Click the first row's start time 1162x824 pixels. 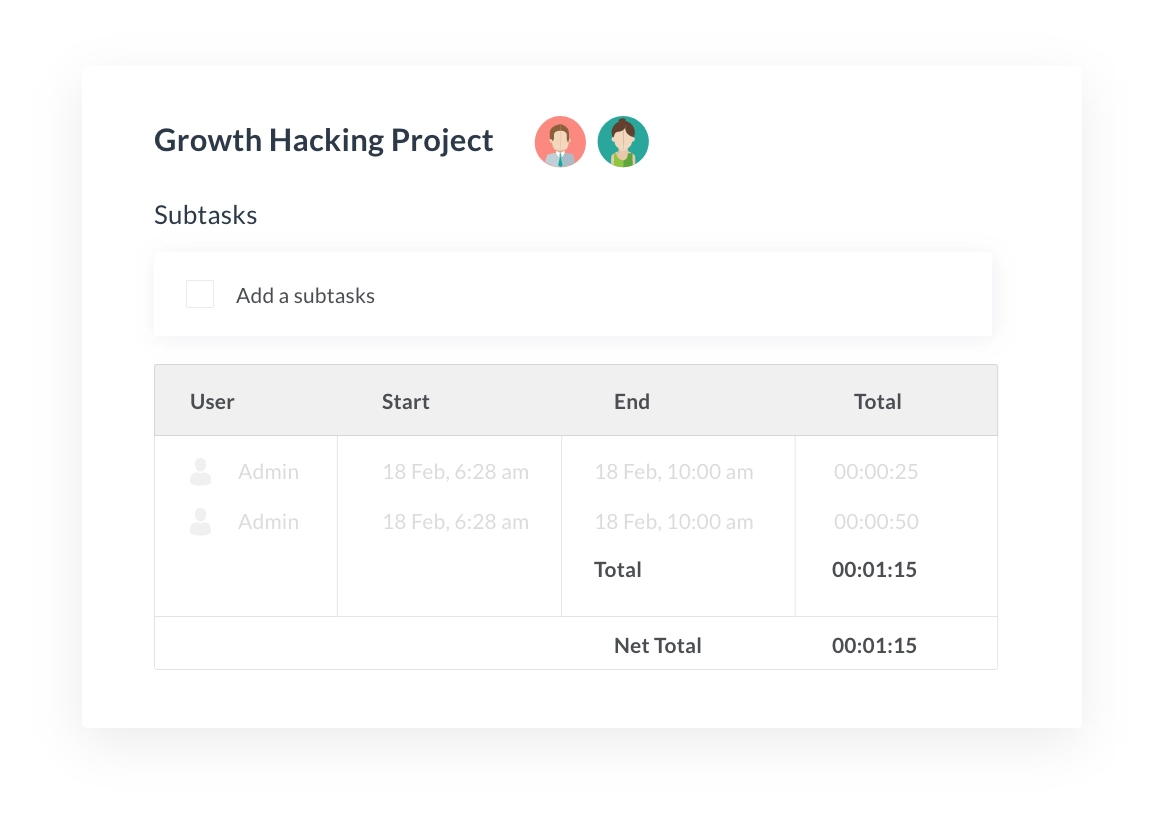click(x=455, y=472)
